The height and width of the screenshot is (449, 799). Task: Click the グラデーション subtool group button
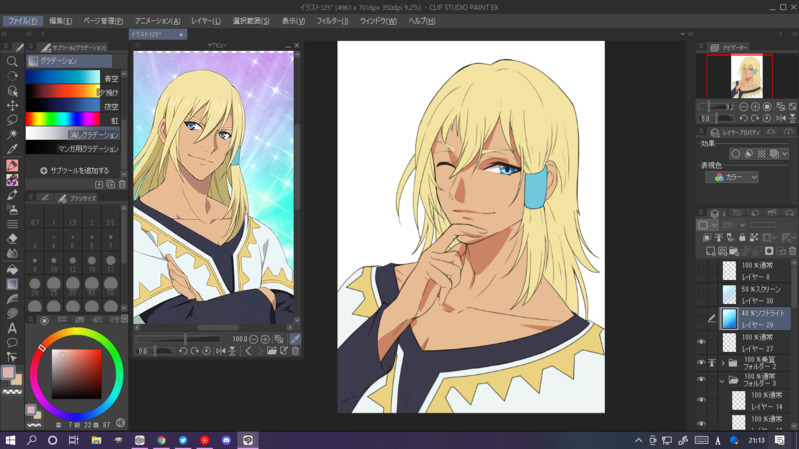point(69,61)
